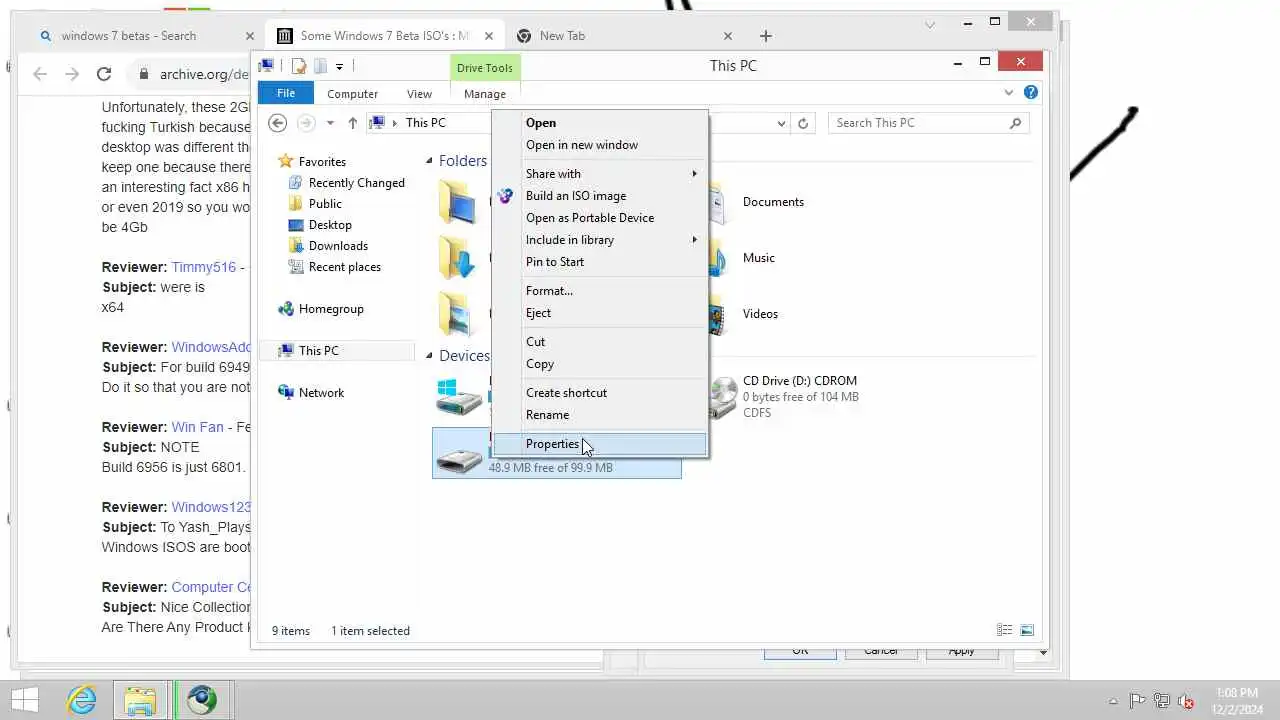Expand the Explorer ribbon chevron
The width and height of the screenshot is (1280, 720).
(1008, 92)
